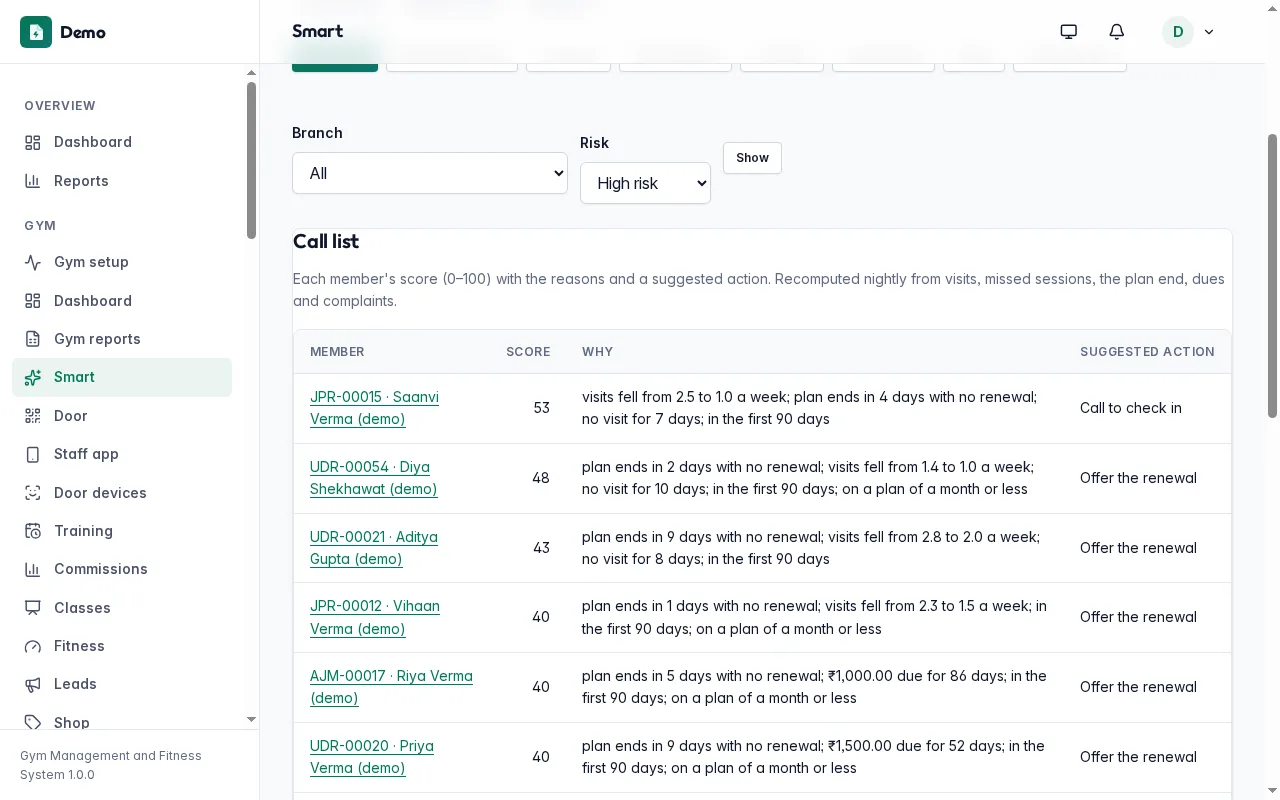Click the SUGGESTED ACTION column header
The height and width of the screenshot is (800, 1280).
[1147, 352]
